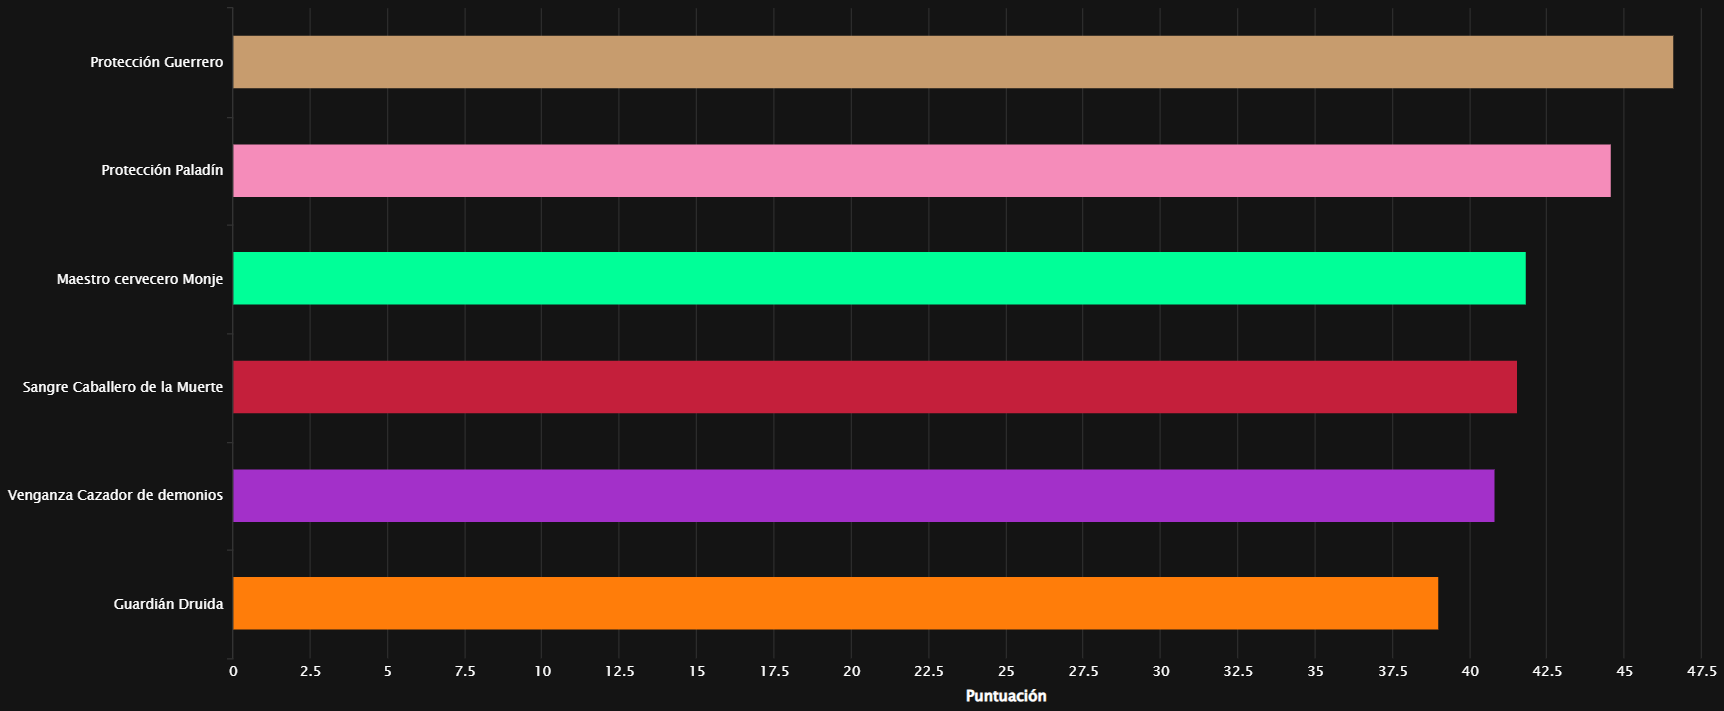Click the 7.5 tick label
The height and width of the screenshot is (711, 1724).
(465, 671)
